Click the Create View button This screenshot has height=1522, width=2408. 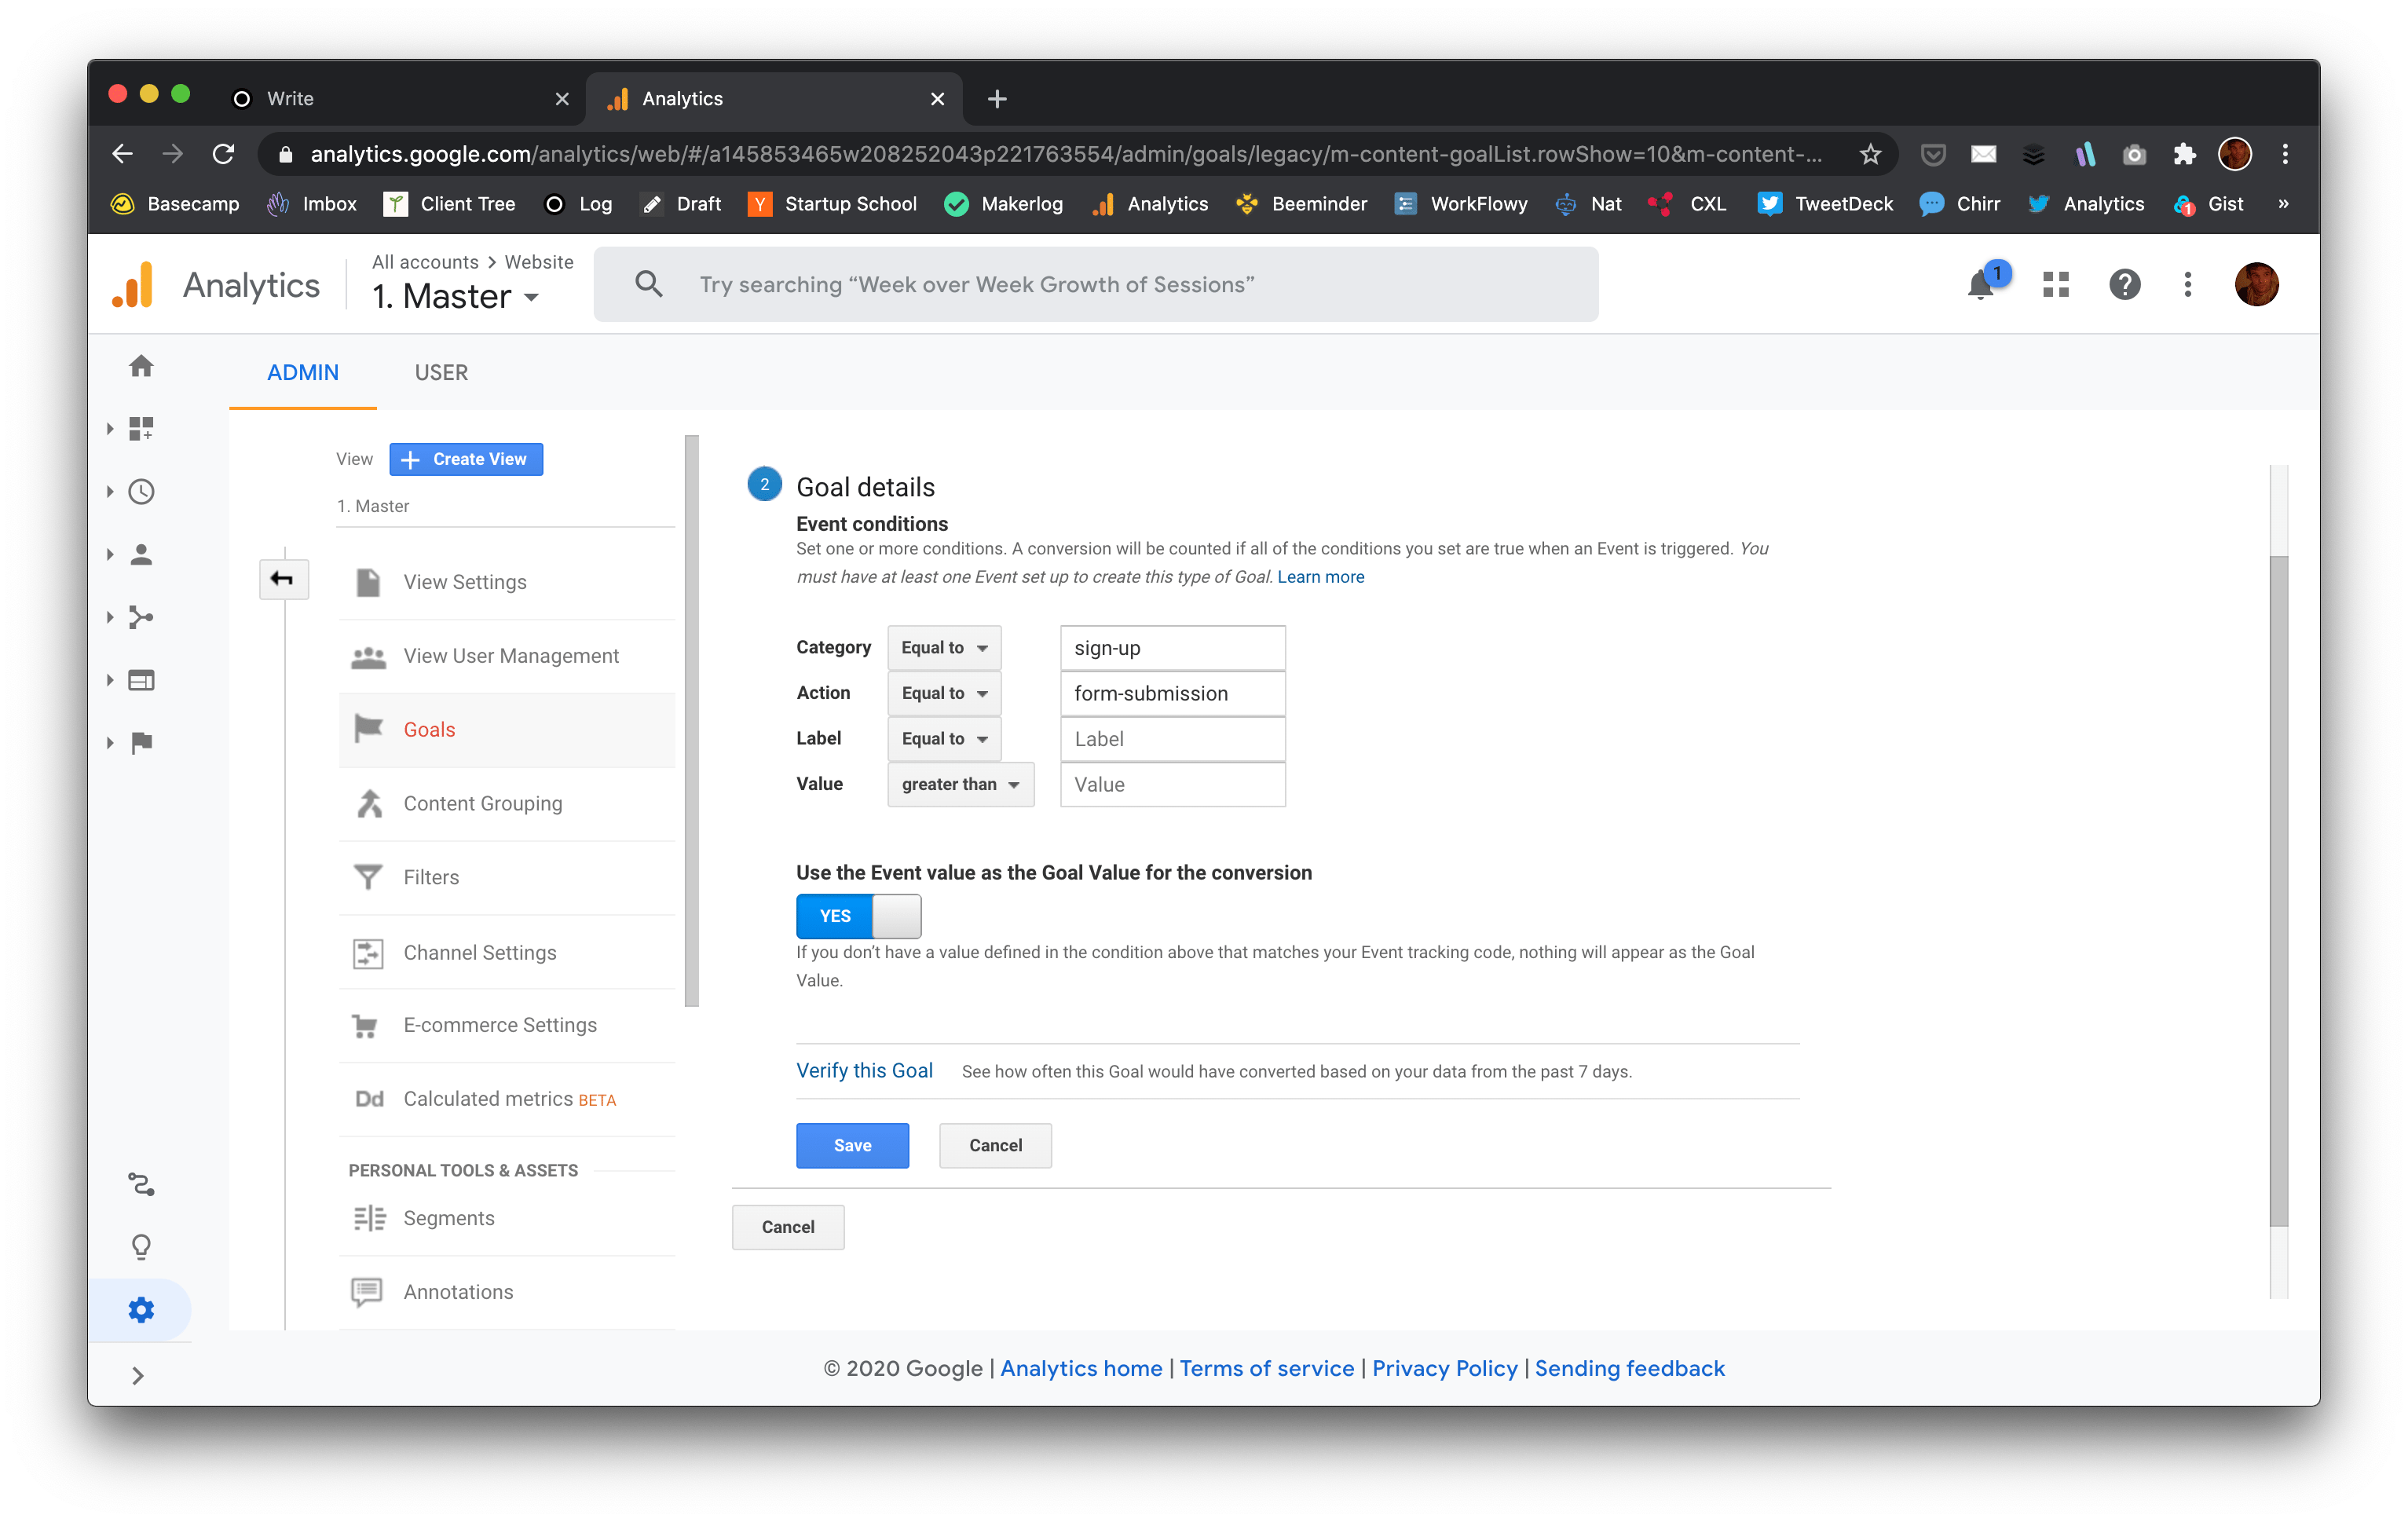pos(466,459)
